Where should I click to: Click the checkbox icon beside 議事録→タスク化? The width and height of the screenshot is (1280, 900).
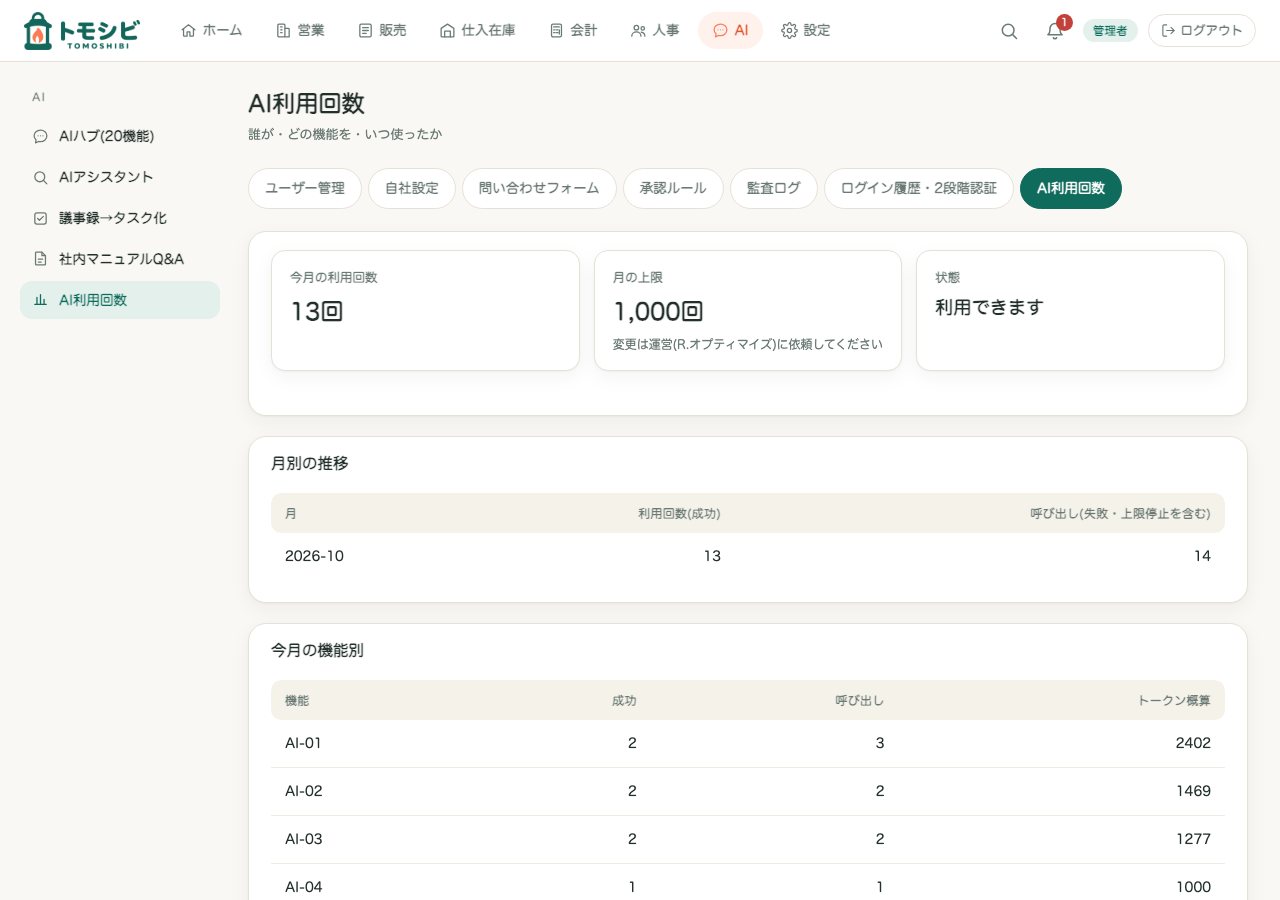coord(41,218)
